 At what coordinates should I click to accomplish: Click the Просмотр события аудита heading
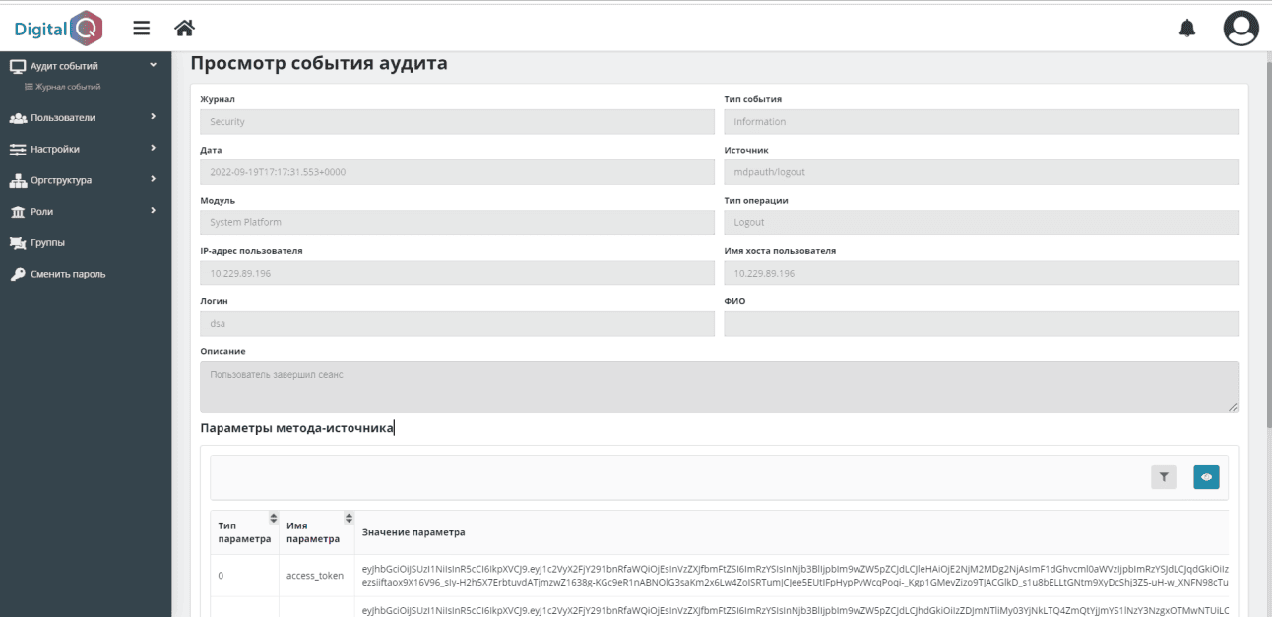pyautogui.click(x=319, y=64)
